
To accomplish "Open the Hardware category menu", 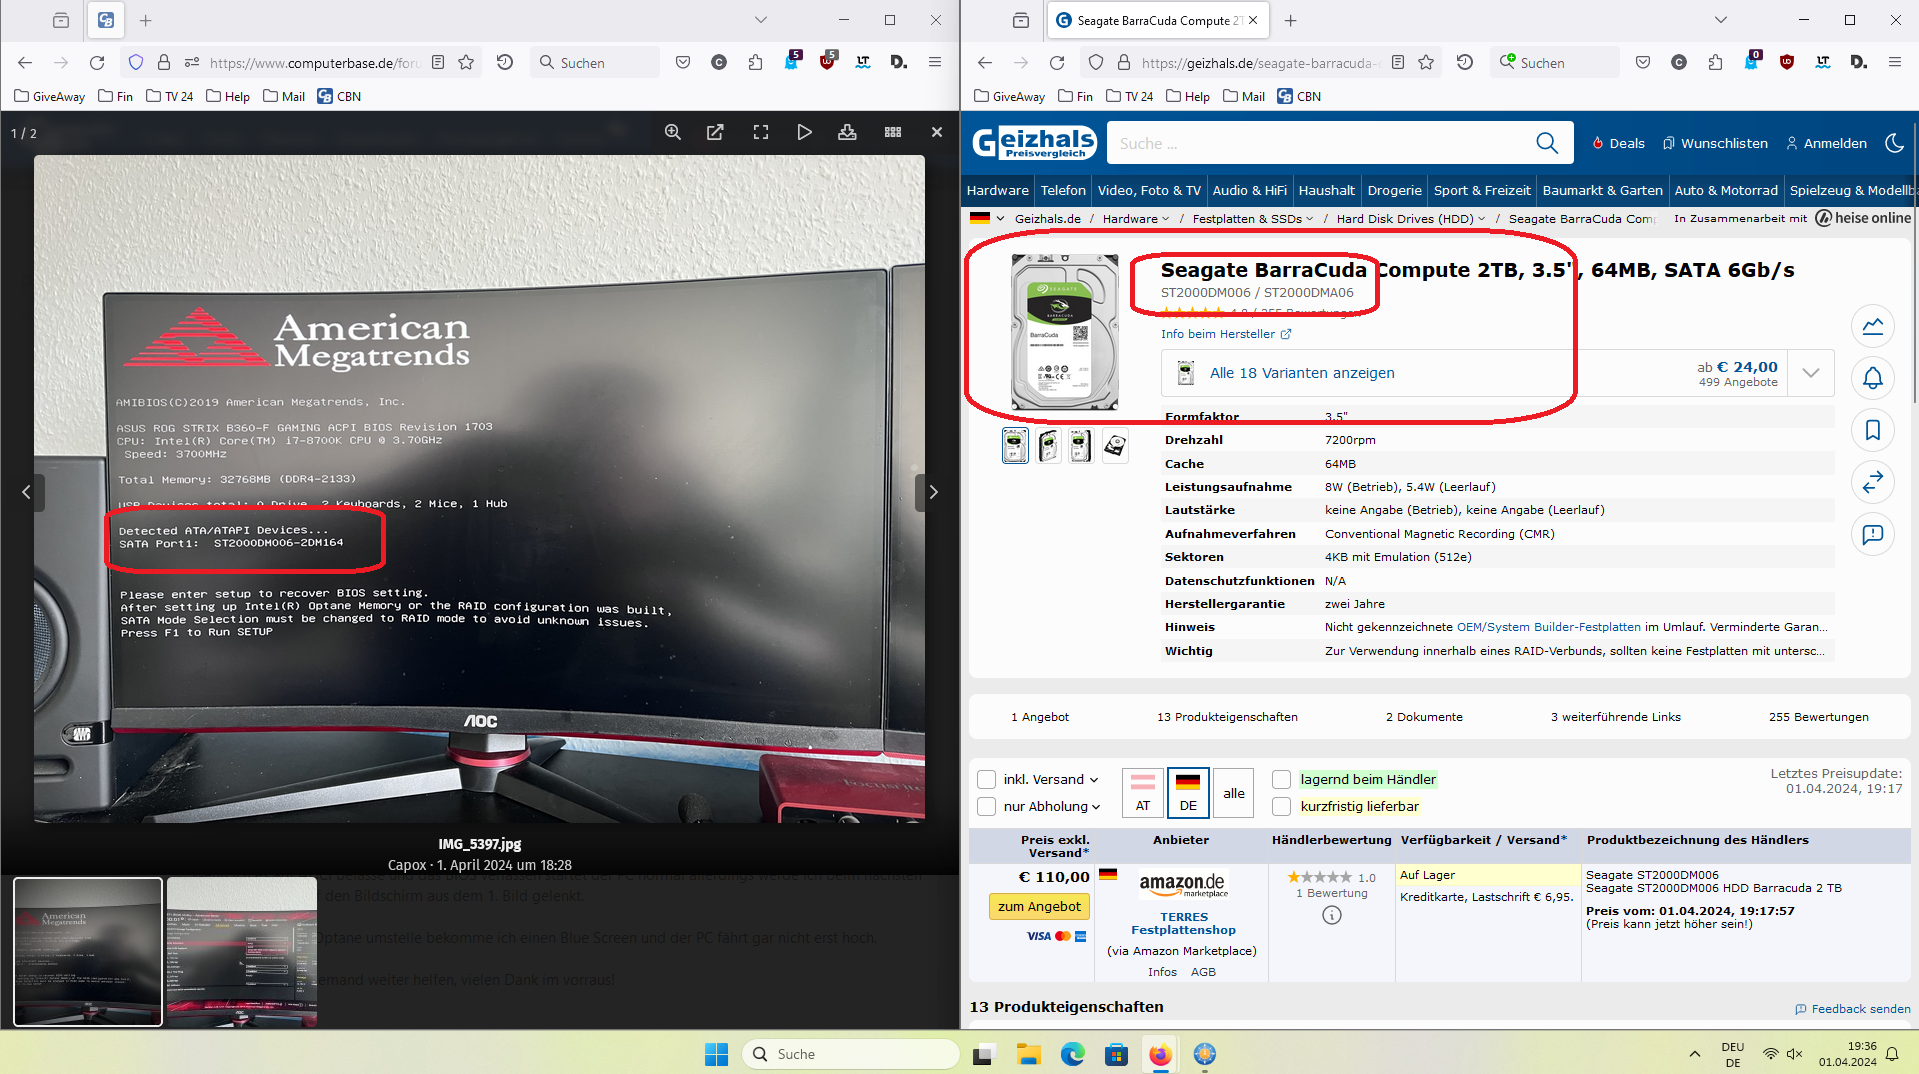I will (x=997, y=190).
